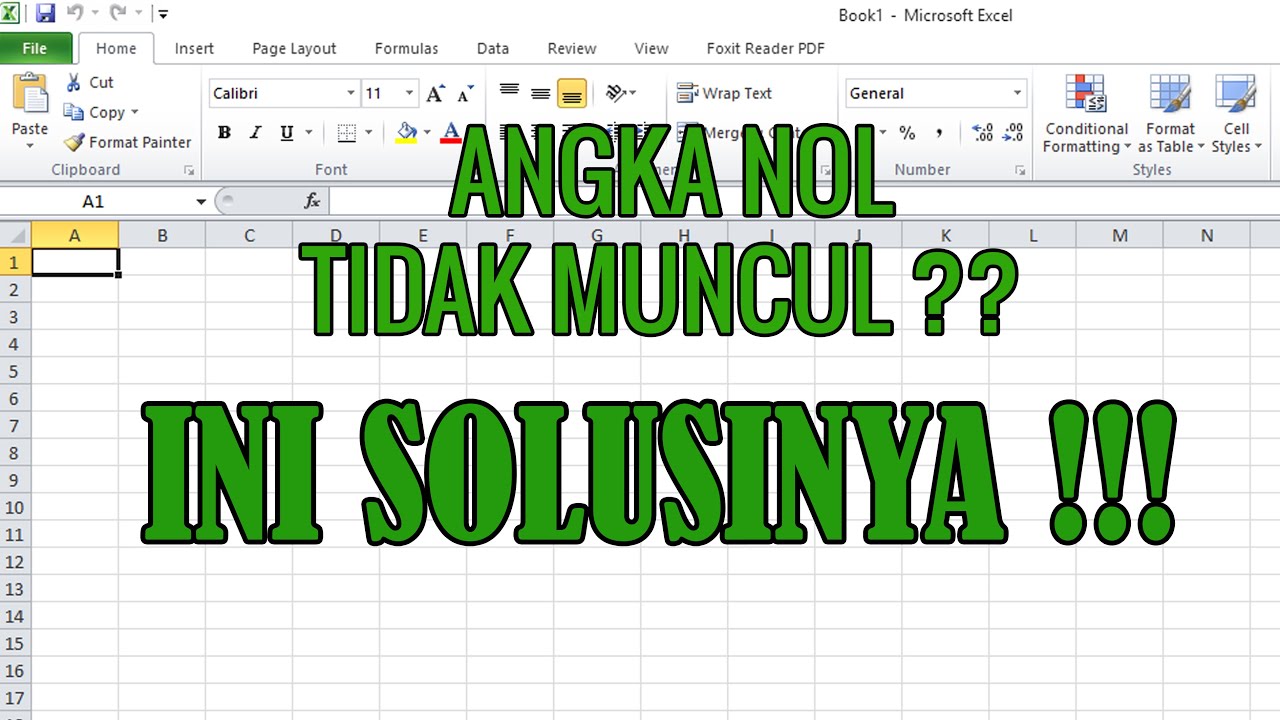1280x720 pixels.
Task: Switch to the Review tab
Action: point(572,48)
